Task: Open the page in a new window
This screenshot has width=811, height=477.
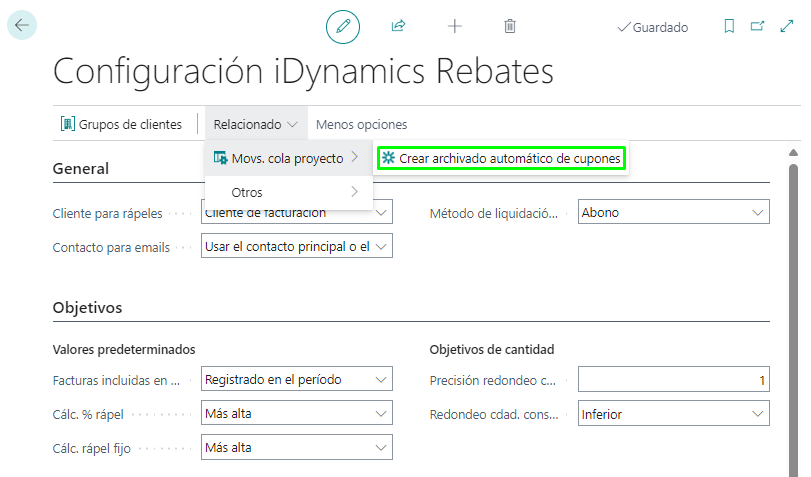Action: [757, 26]
